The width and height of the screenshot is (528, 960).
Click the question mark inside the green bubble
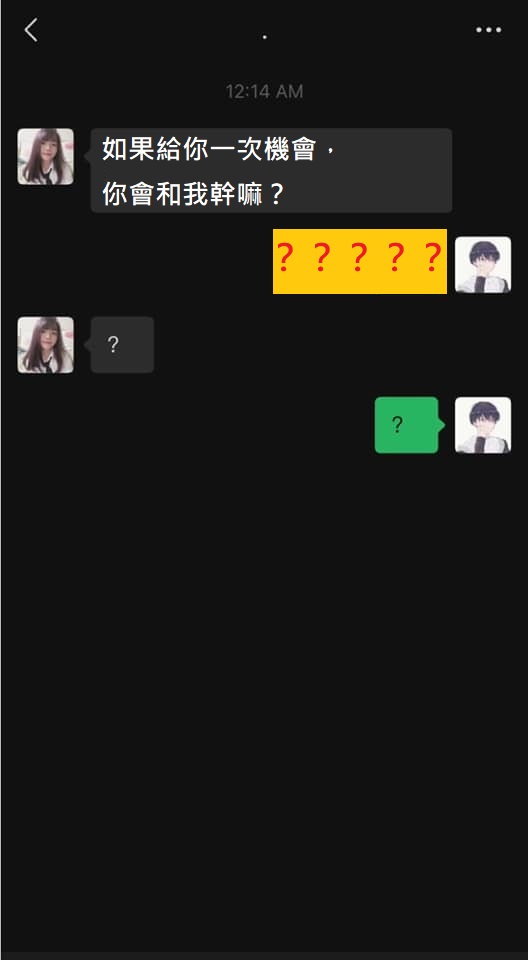click(397, 425)
